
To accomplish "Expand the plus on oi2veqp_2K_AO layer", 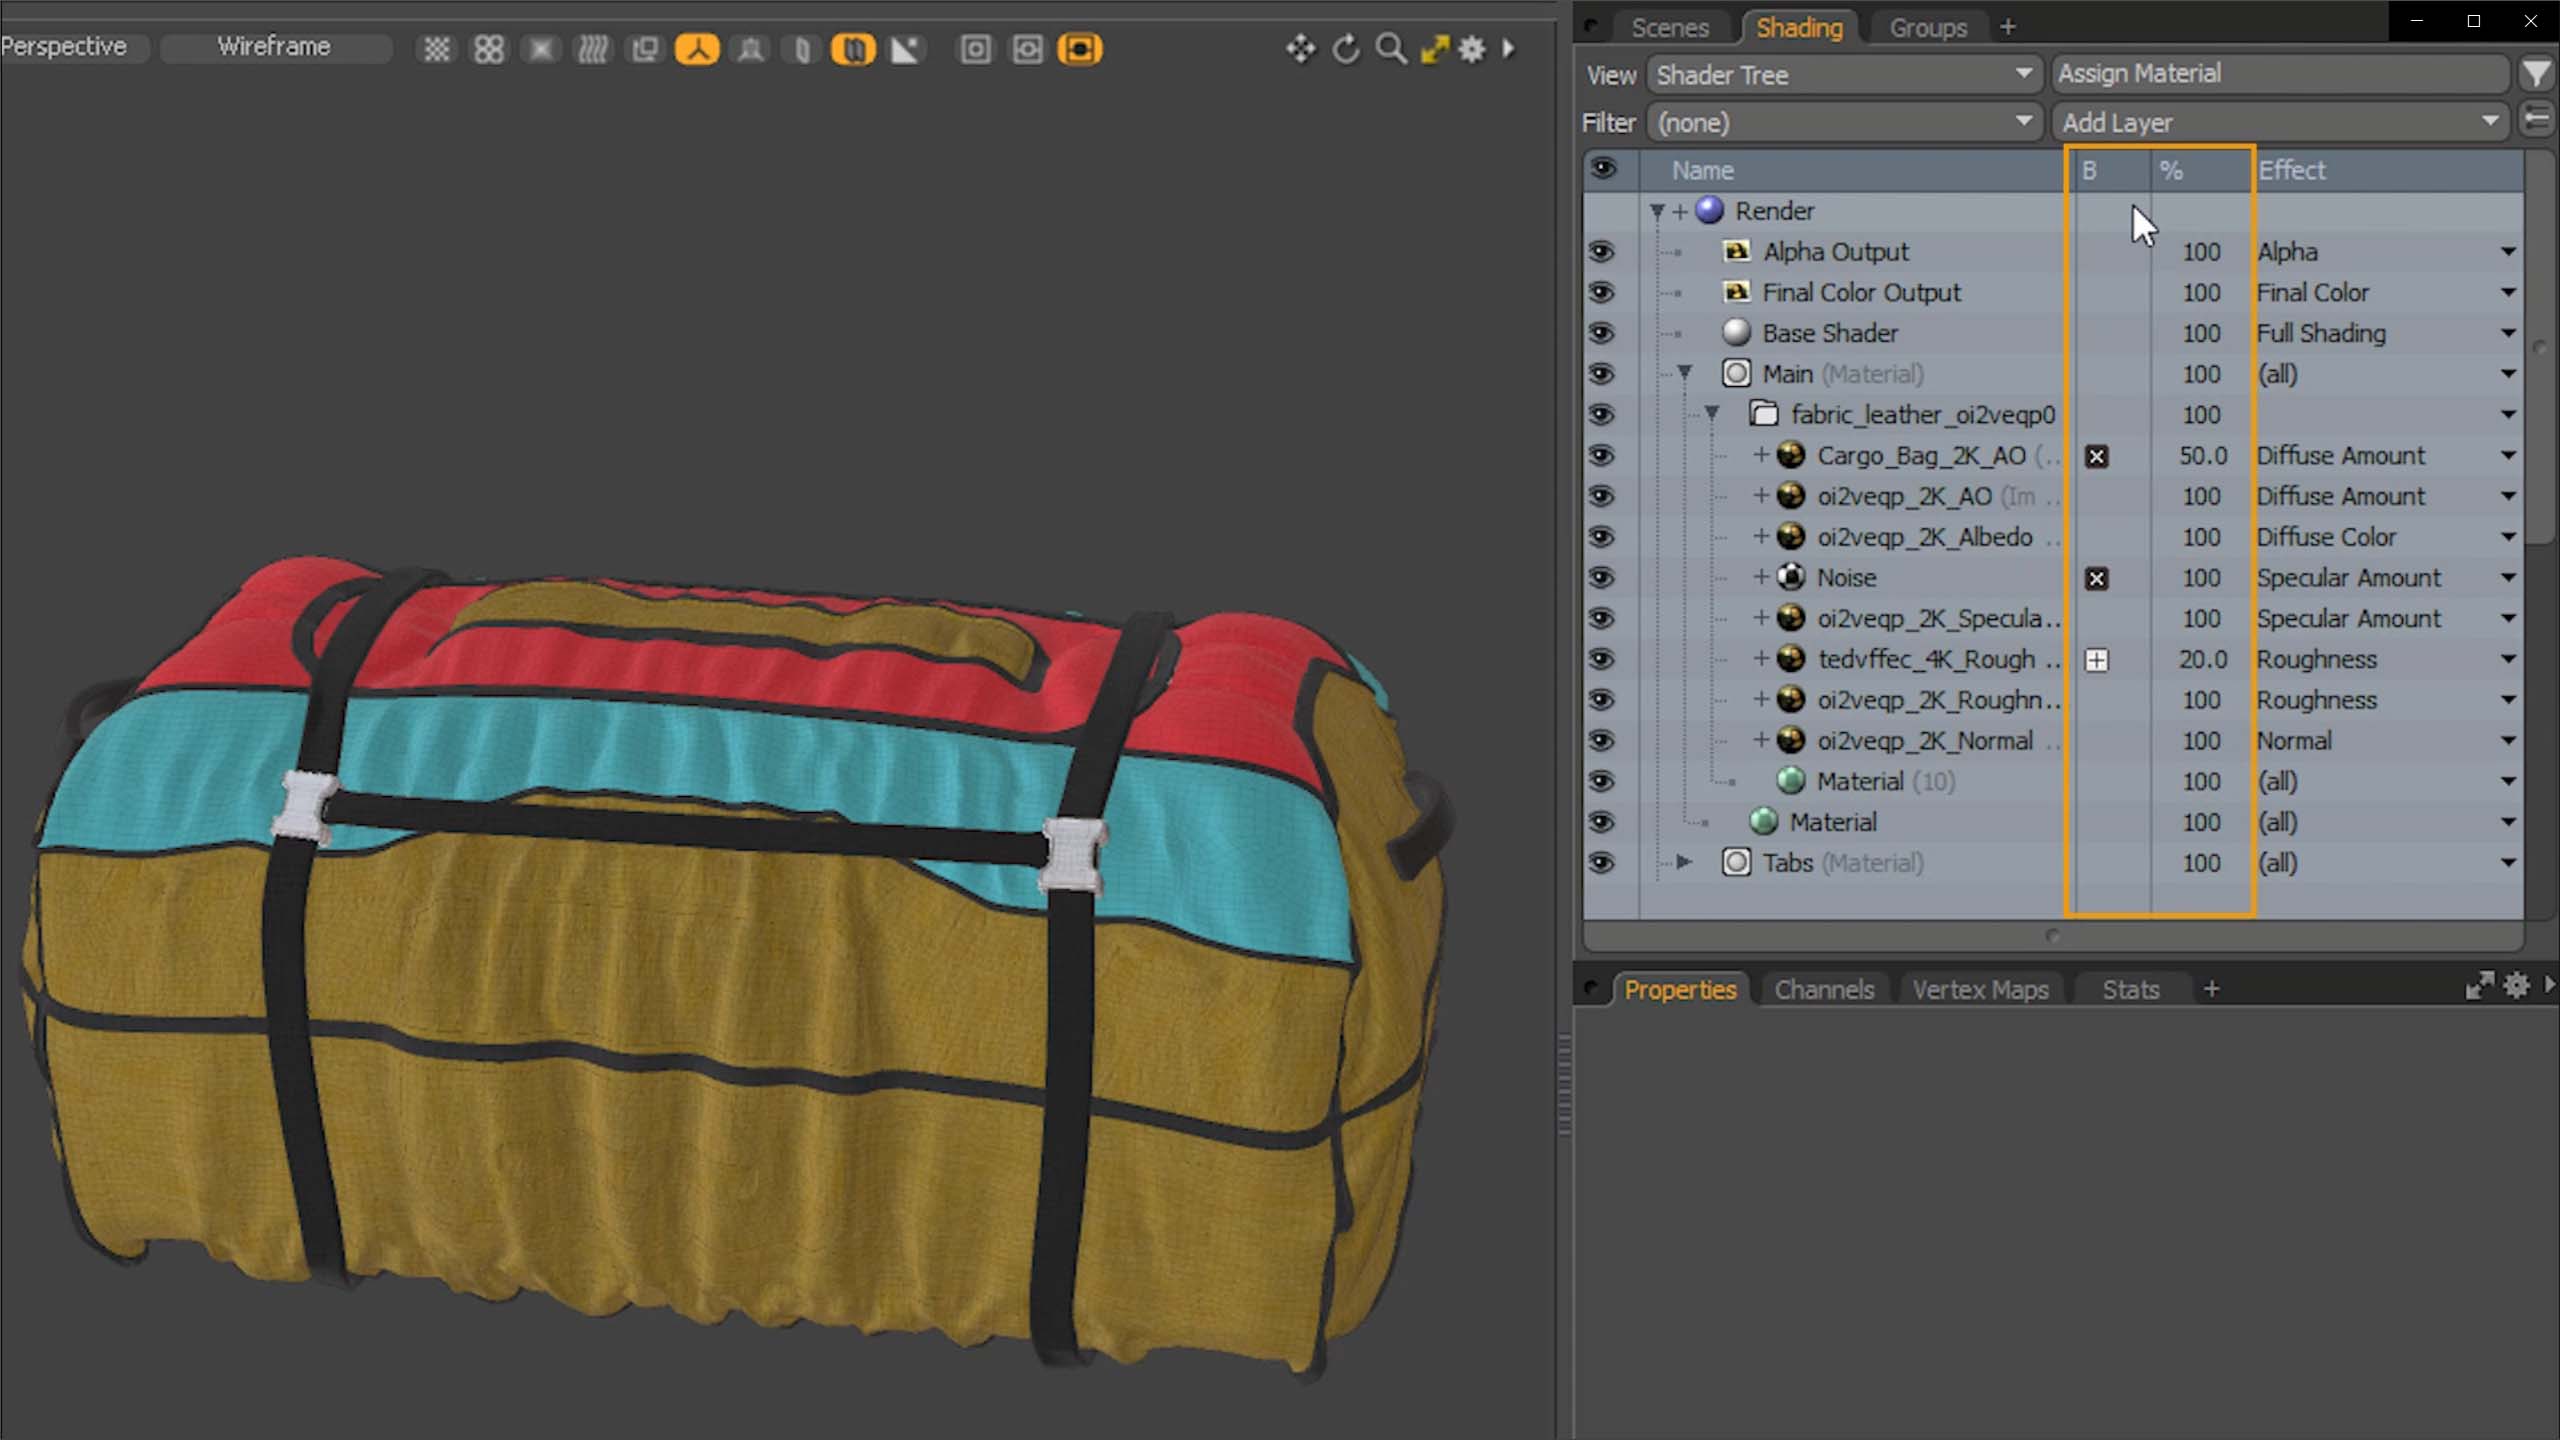I will click(x=1760, y=495).
